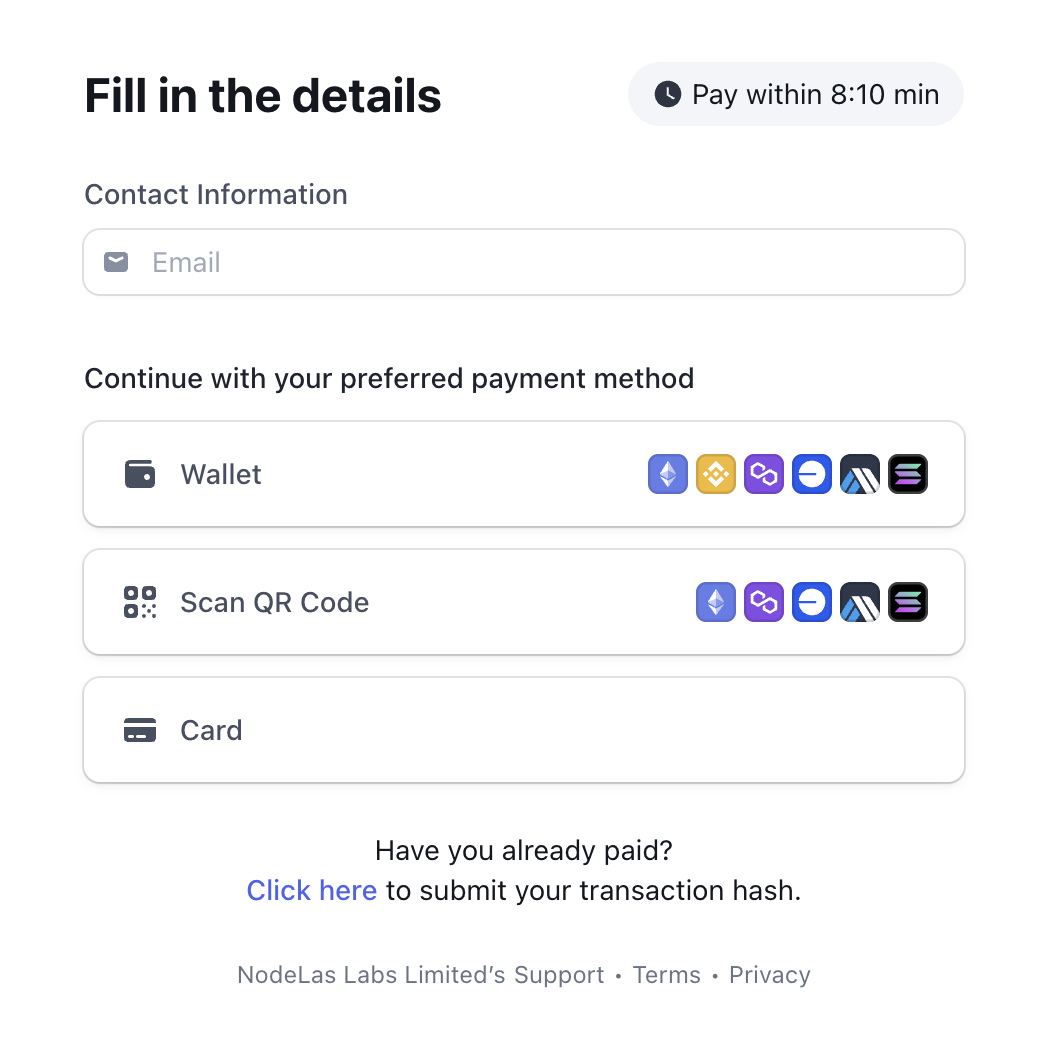Select Arbitrum in the Wallet payment row
The height and width of the screenshot is (1058, 1056).
(860, 474)
